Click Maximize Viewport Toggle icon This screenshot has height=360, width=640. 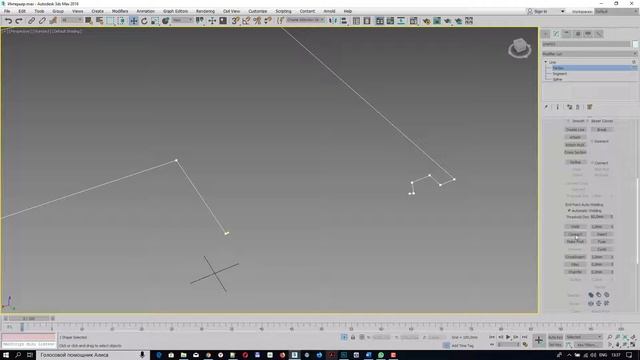click(633, 344)
